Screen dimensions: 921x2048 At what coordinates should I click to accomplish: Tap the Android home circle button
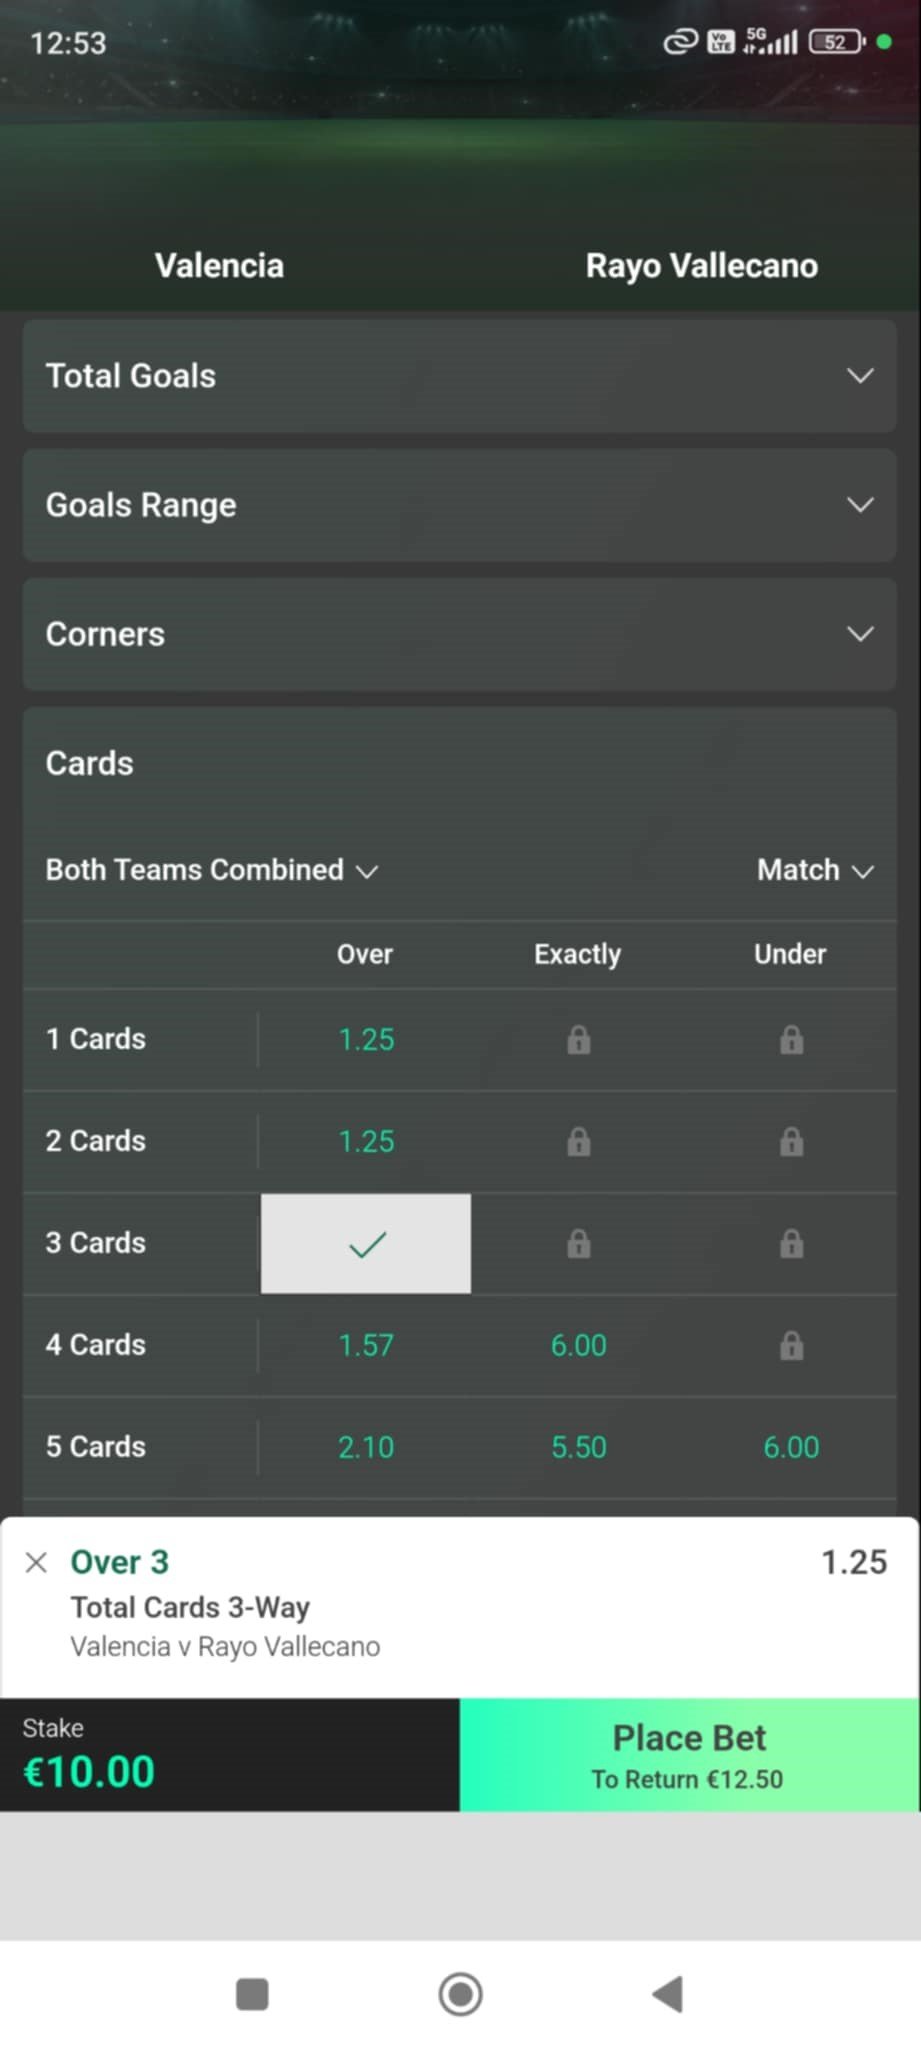460,1994
